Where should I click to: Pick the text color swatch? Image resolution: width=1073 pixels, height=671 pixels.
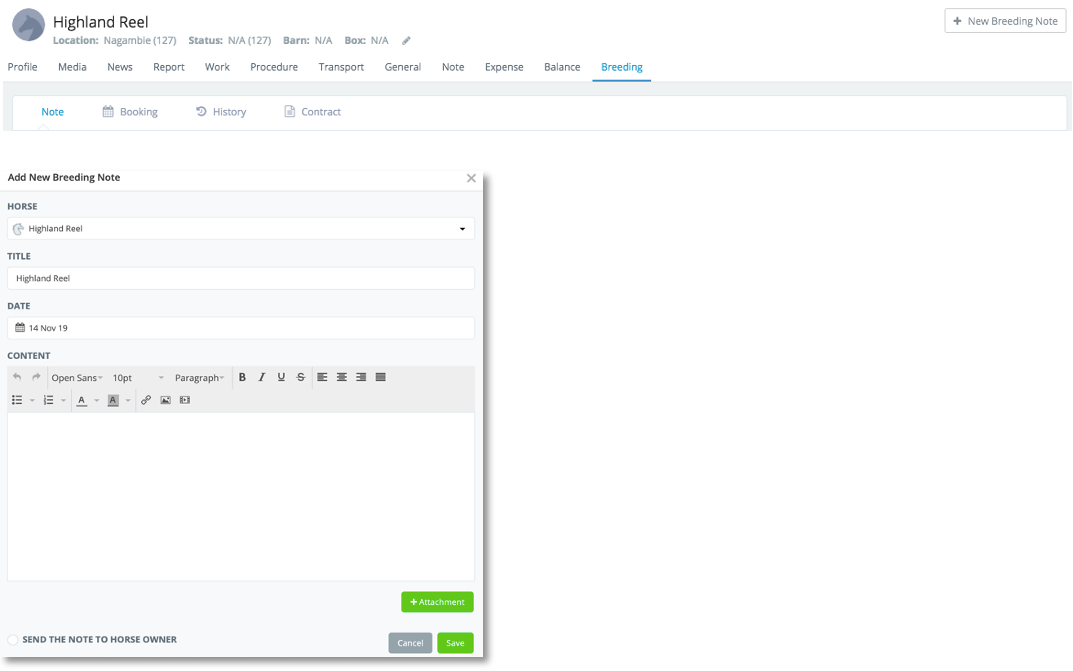(x=82, y=400)
